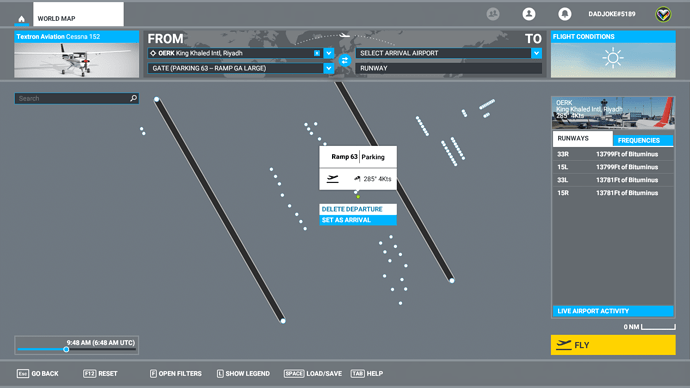Open the DADJOKE#5189 heart badge icon
This screenshot has width=690, height=388.
[x=663, y=15]
